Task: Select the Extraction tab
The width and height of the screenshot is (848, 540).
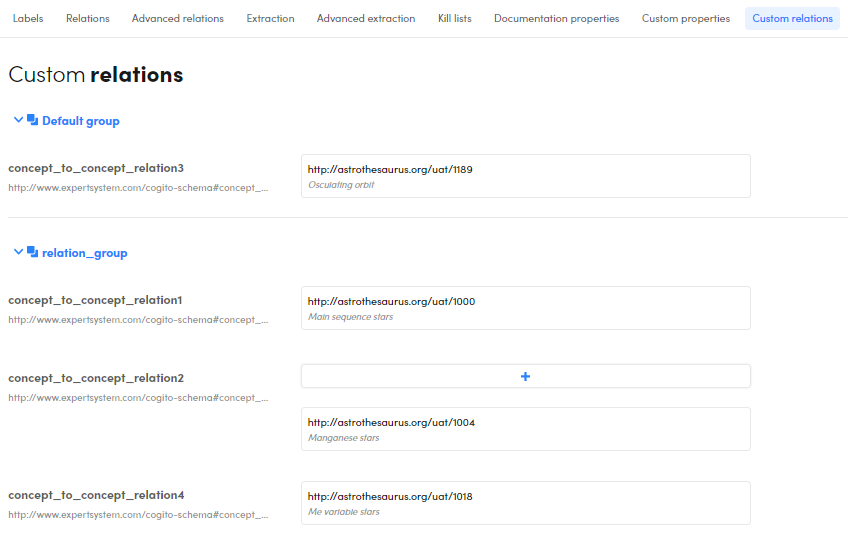Action: click(x=271, y=18)
